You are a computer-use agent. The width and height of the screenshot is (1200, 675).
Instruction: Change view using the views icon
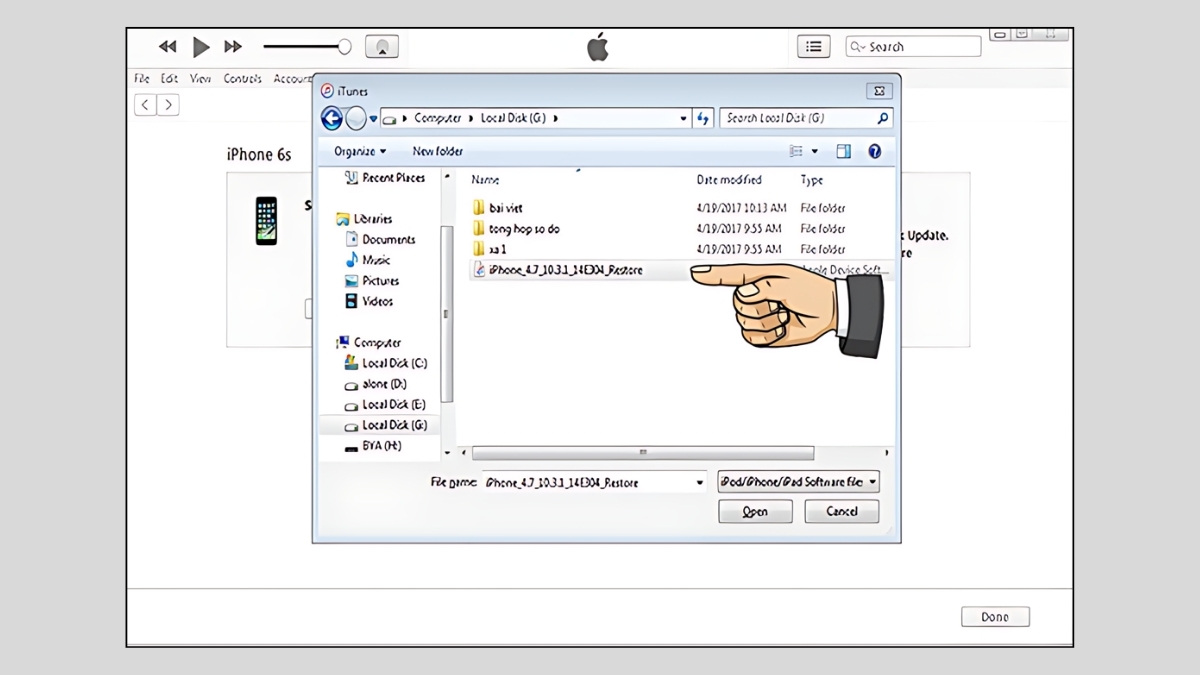(x=797, y=151)
